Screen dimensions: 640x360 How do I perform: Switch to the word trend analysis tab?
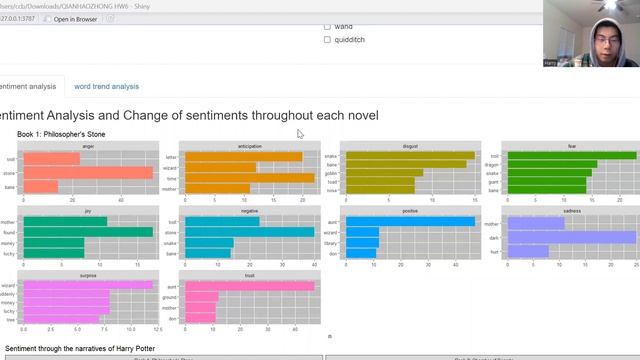tap(107, 87)
